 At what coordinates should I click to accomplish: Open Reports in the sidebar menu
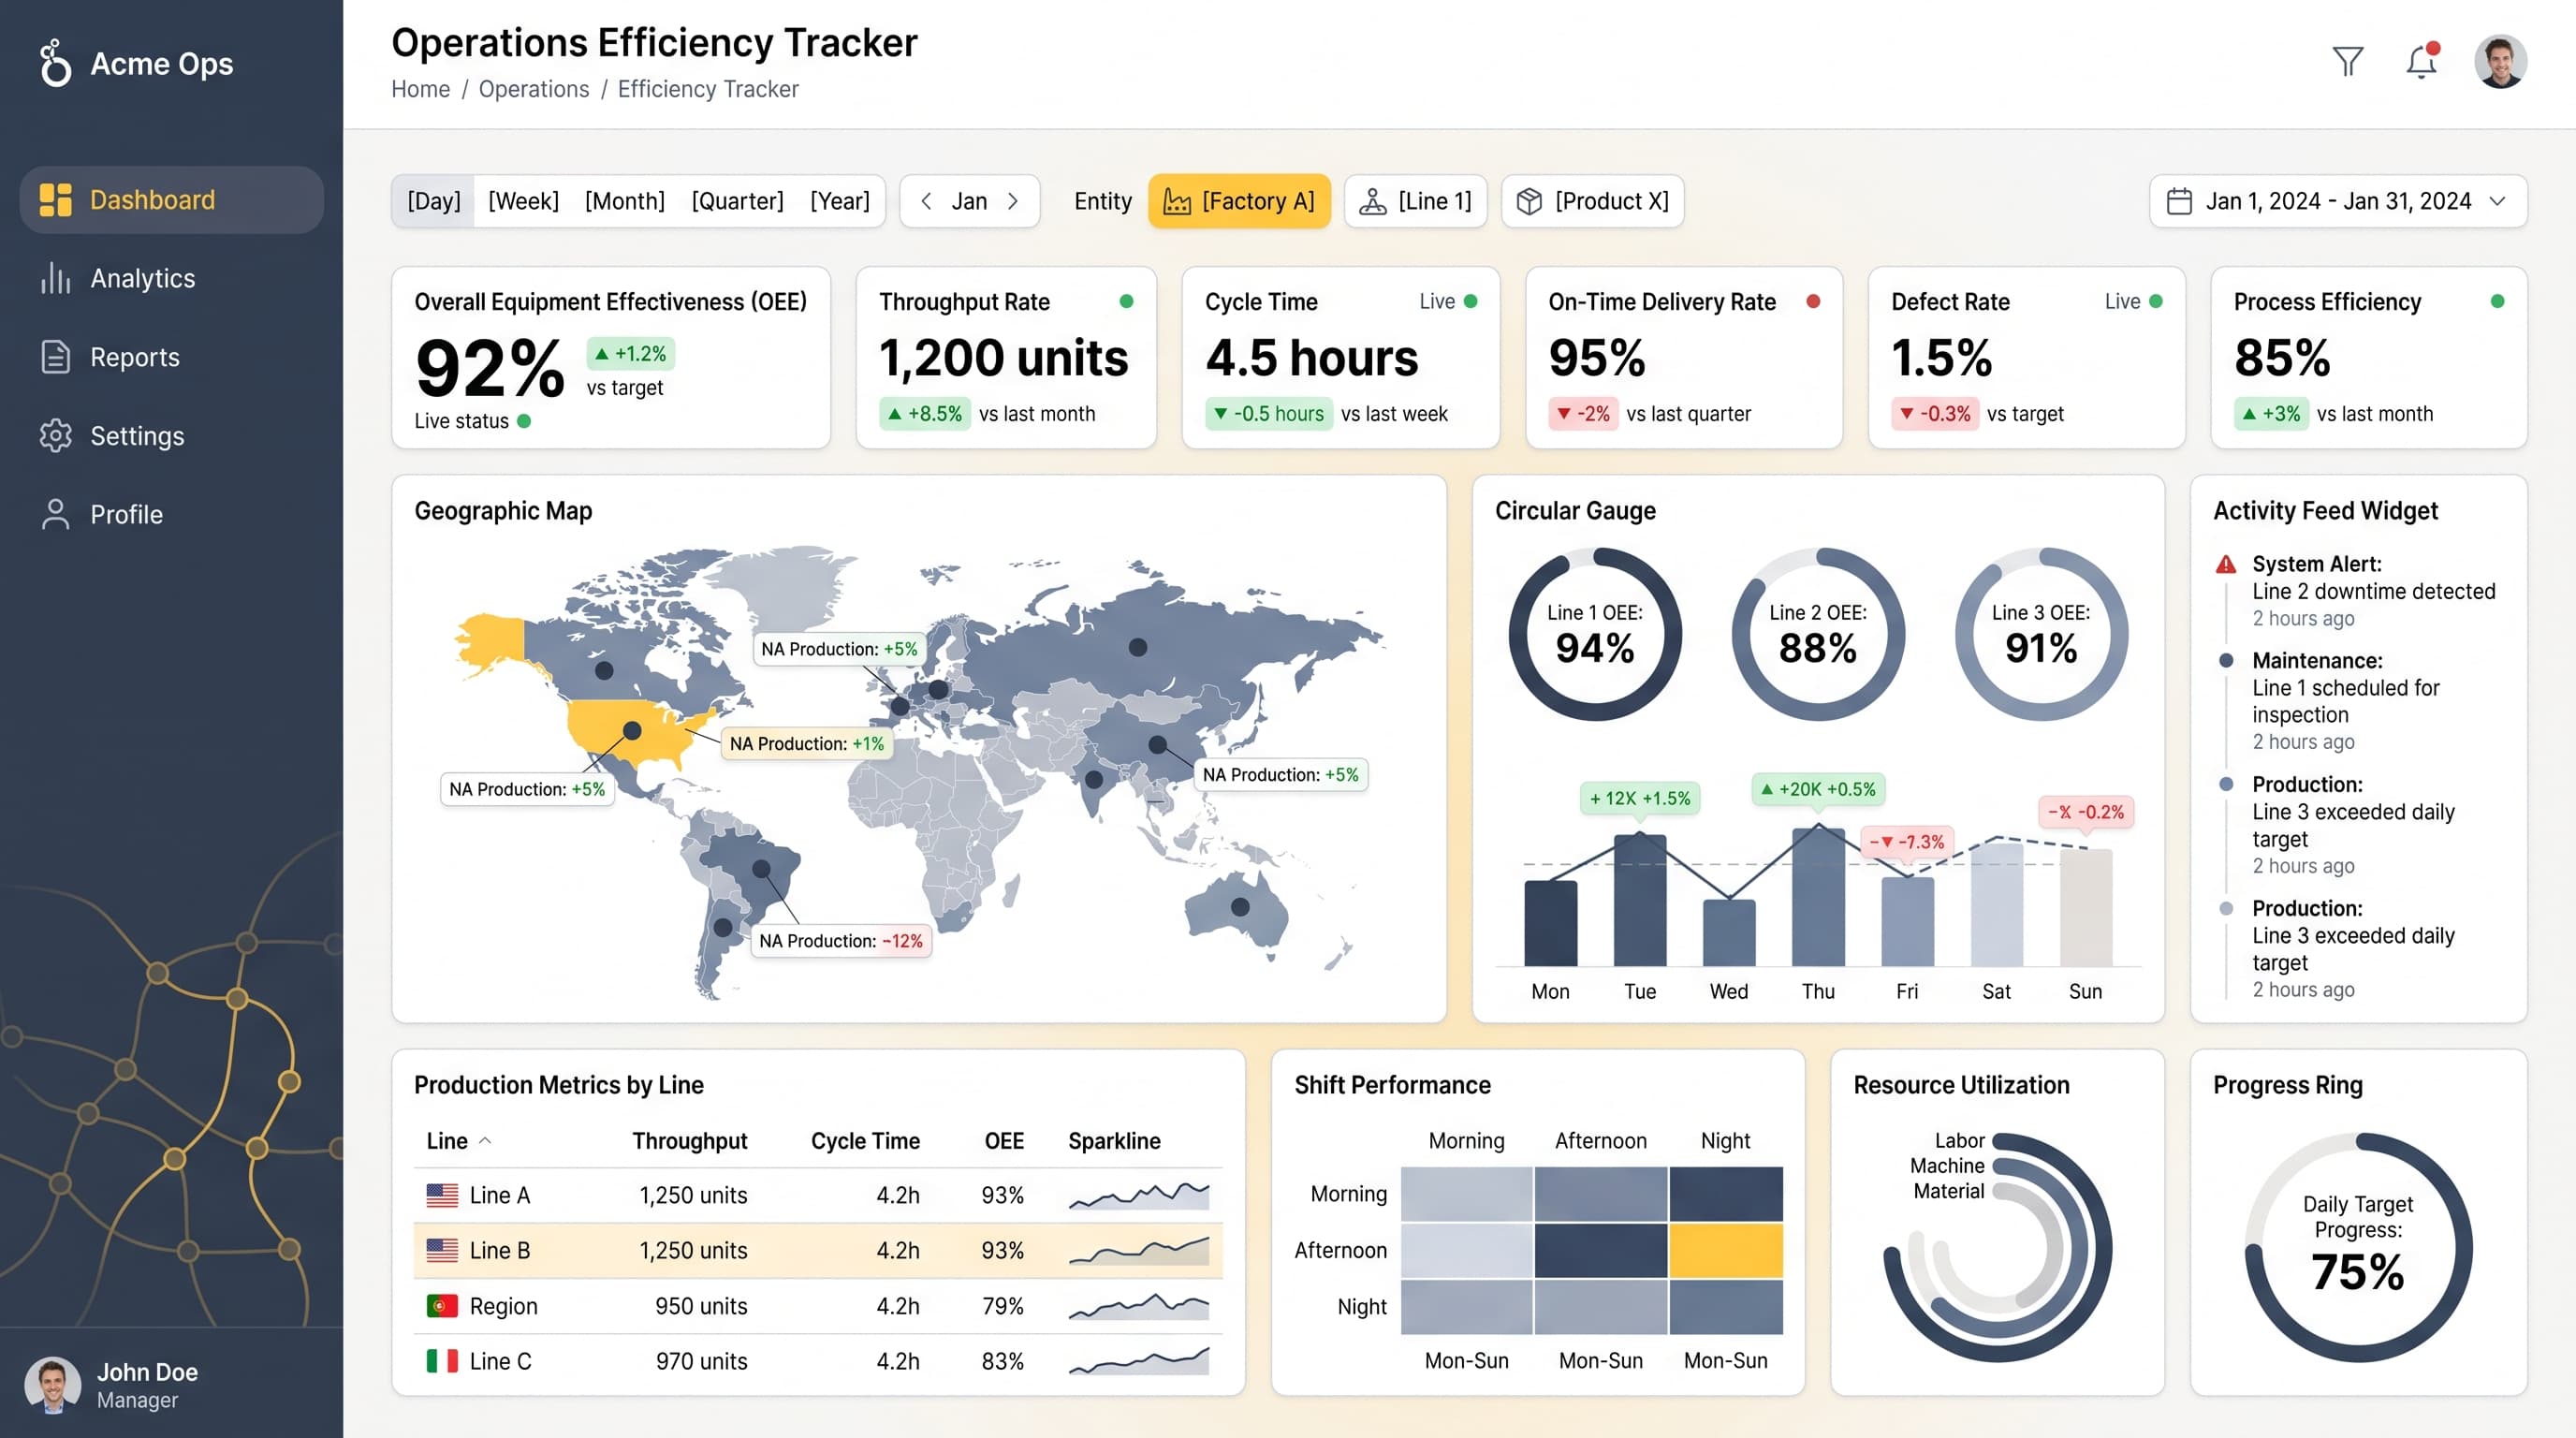pos(171,357)
